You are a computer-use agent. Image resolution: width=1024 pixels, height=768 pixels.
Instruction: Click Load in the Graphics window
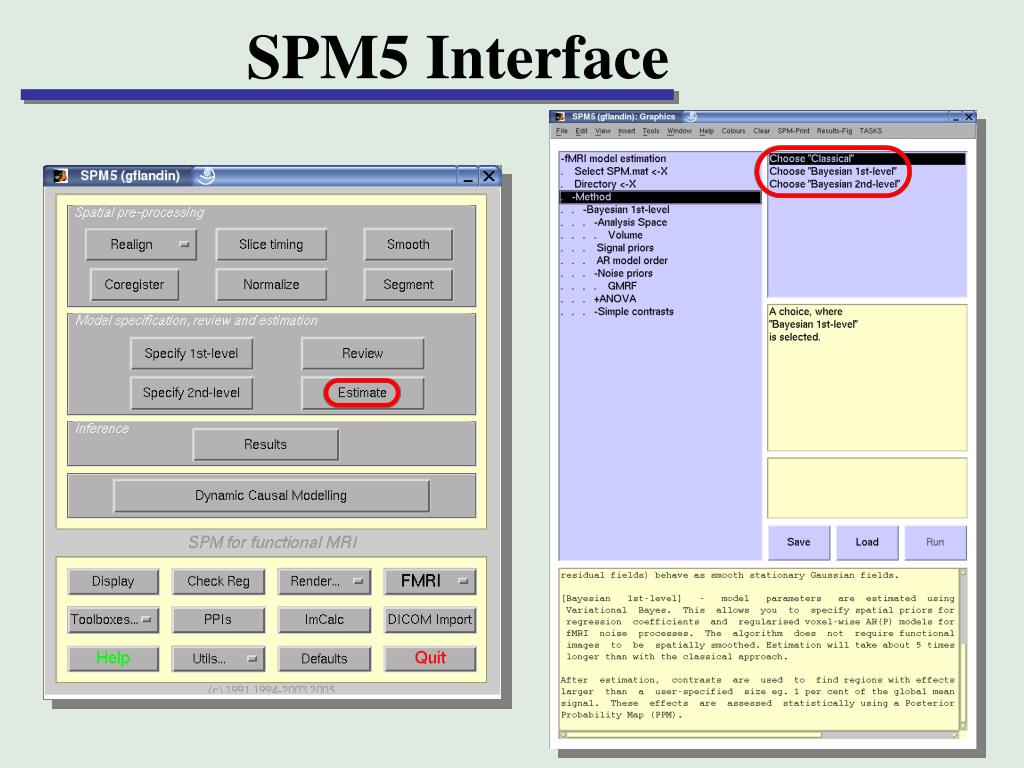867,542
